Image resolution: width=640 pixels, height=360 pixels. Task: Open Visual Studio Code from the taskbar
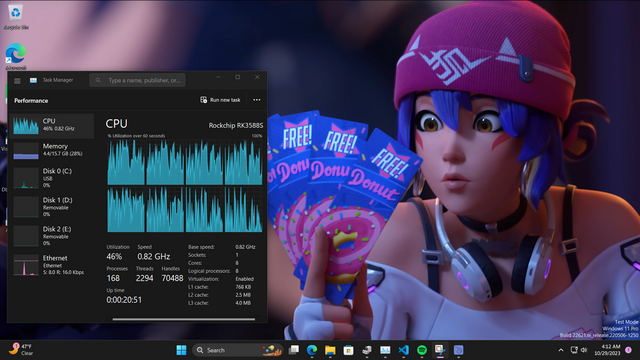coord(403,350)
